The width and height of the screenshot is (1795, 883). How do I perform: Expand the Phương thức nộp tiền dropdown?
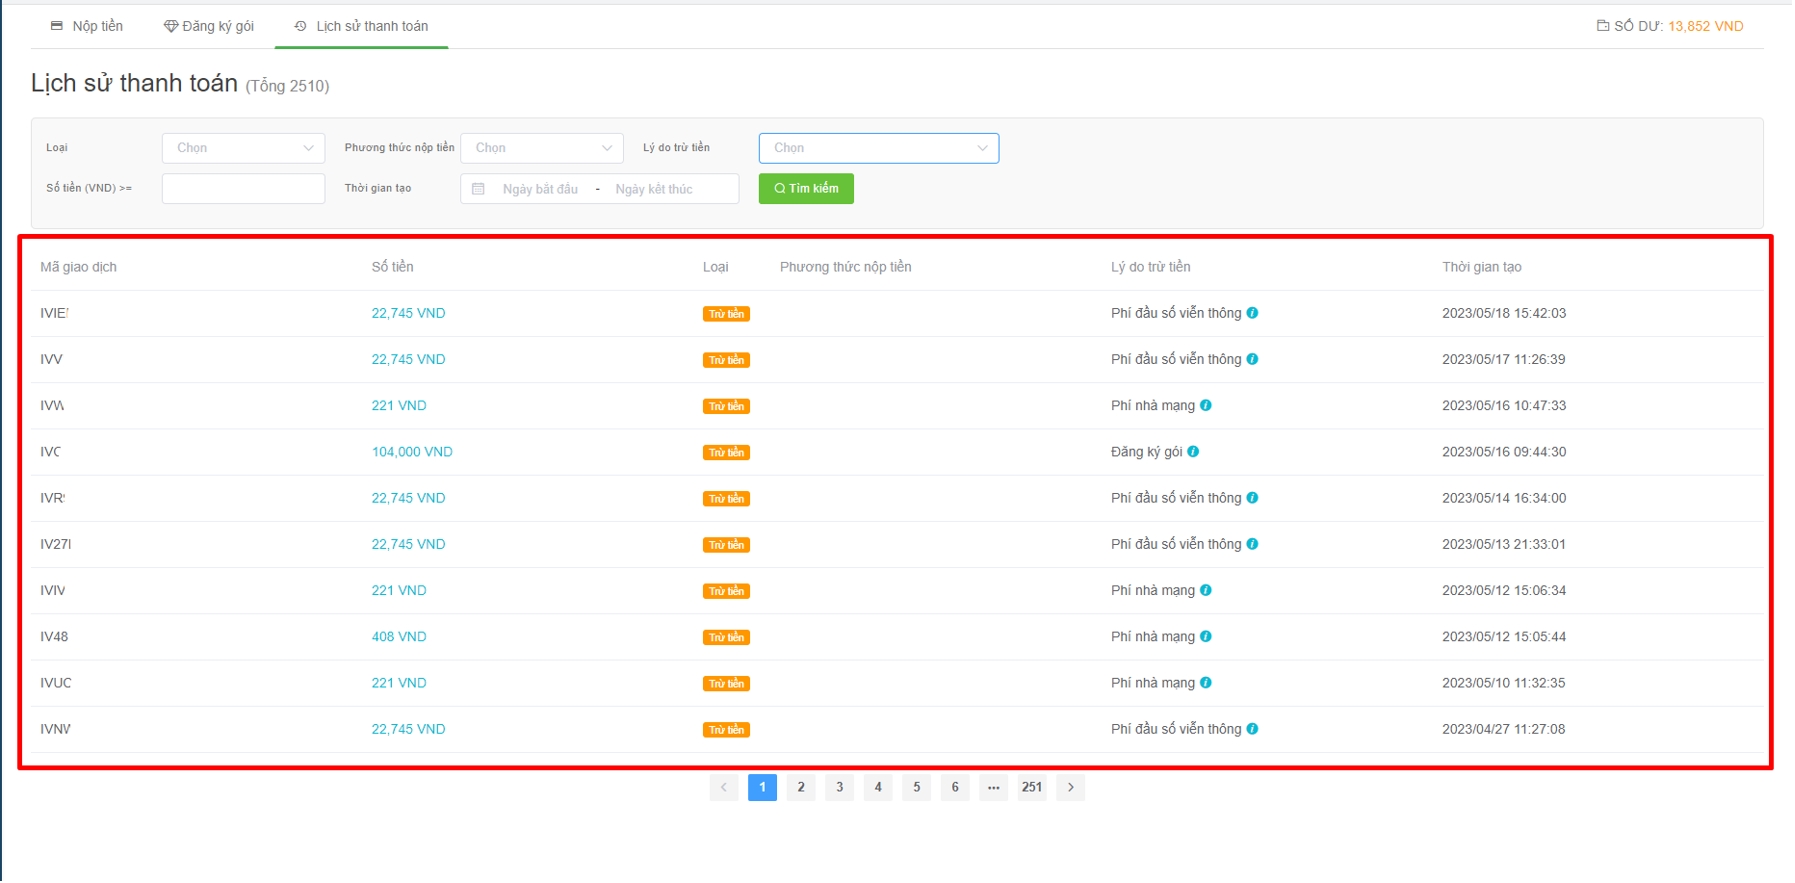click(x=541, y=148)
